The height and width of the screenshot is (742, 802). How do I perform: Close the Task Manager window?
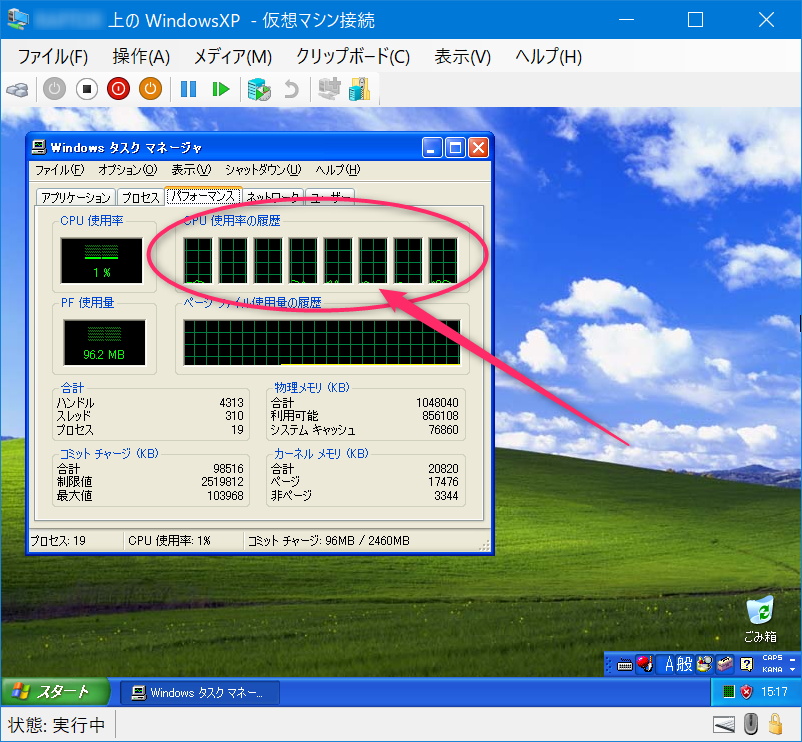click(478, 148)
